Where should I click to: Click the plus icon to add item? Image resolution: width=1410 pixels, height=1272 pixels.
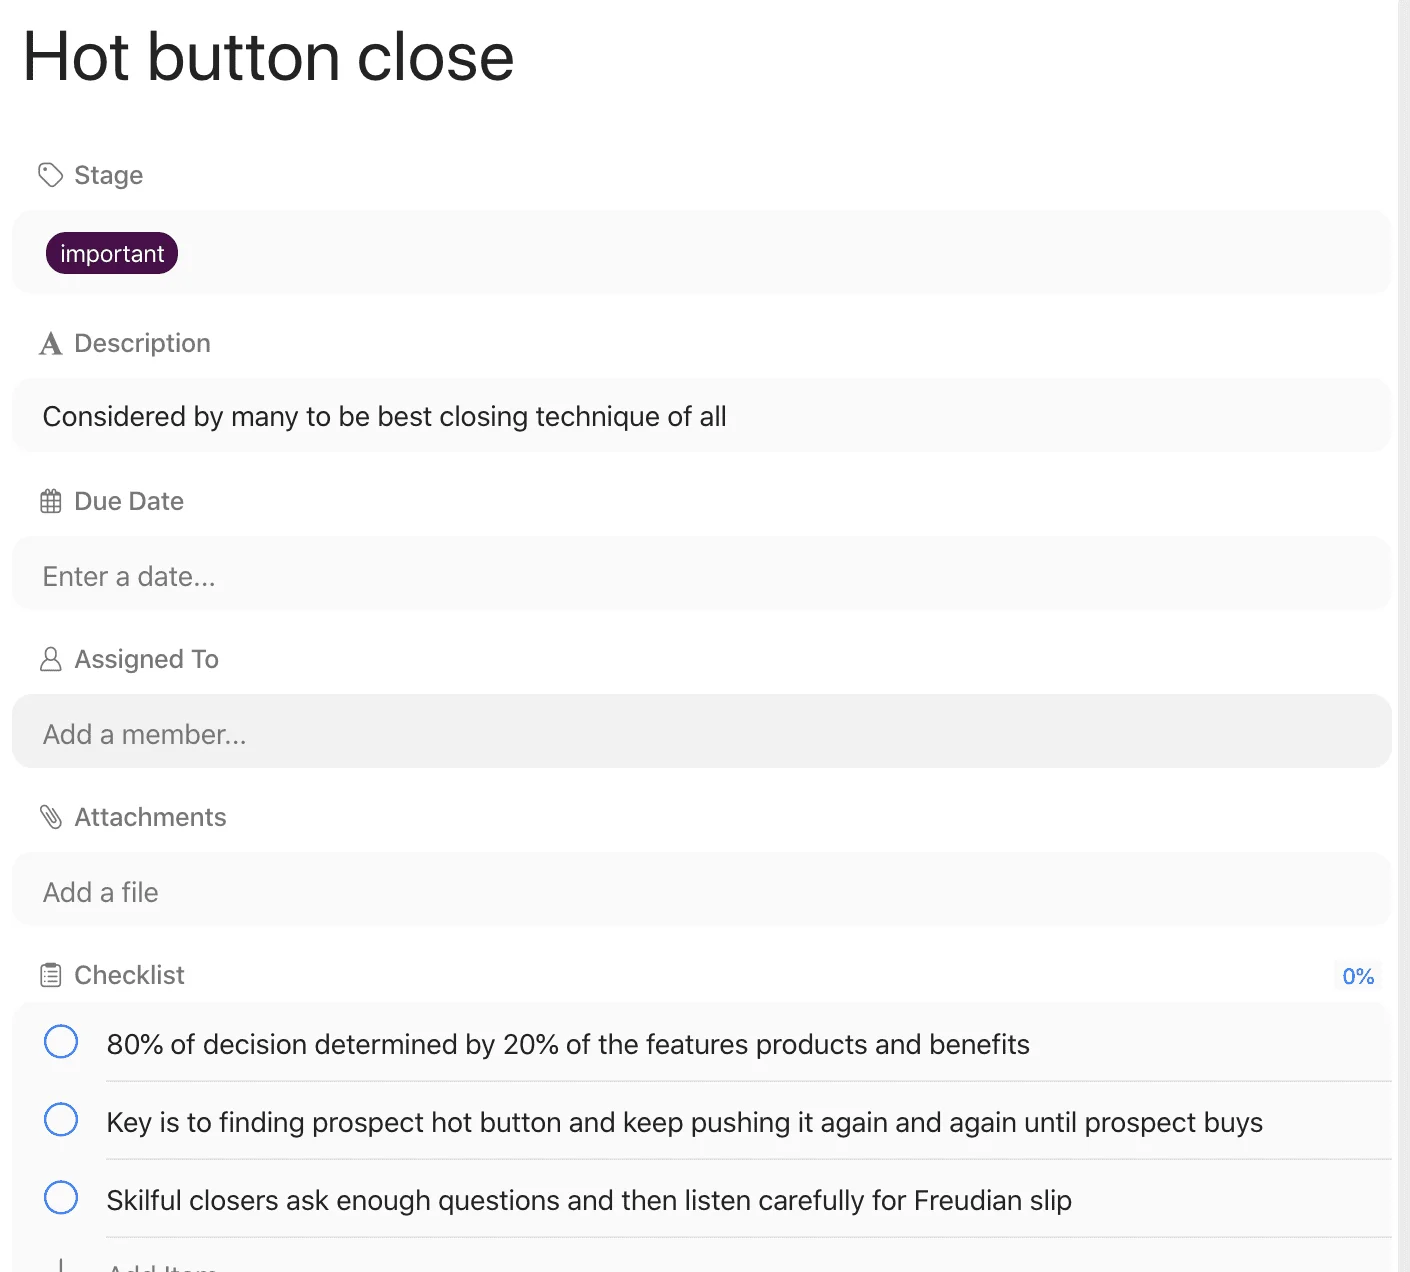coord(61,1266)
